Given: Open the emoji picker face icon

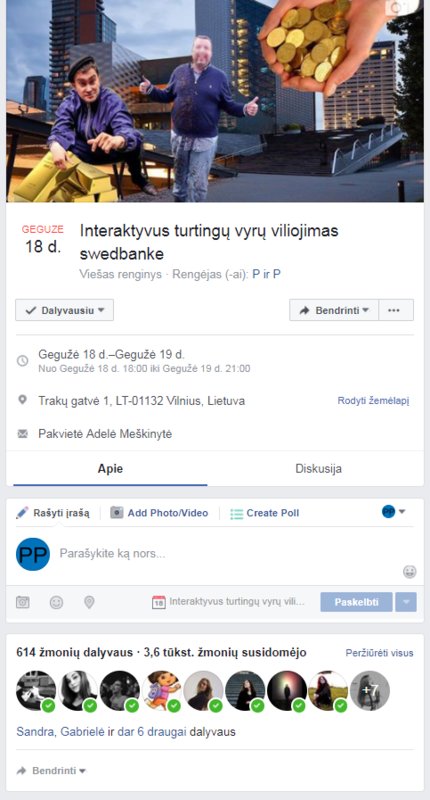Looking at the screenshot, I should [x=410, y=571].
